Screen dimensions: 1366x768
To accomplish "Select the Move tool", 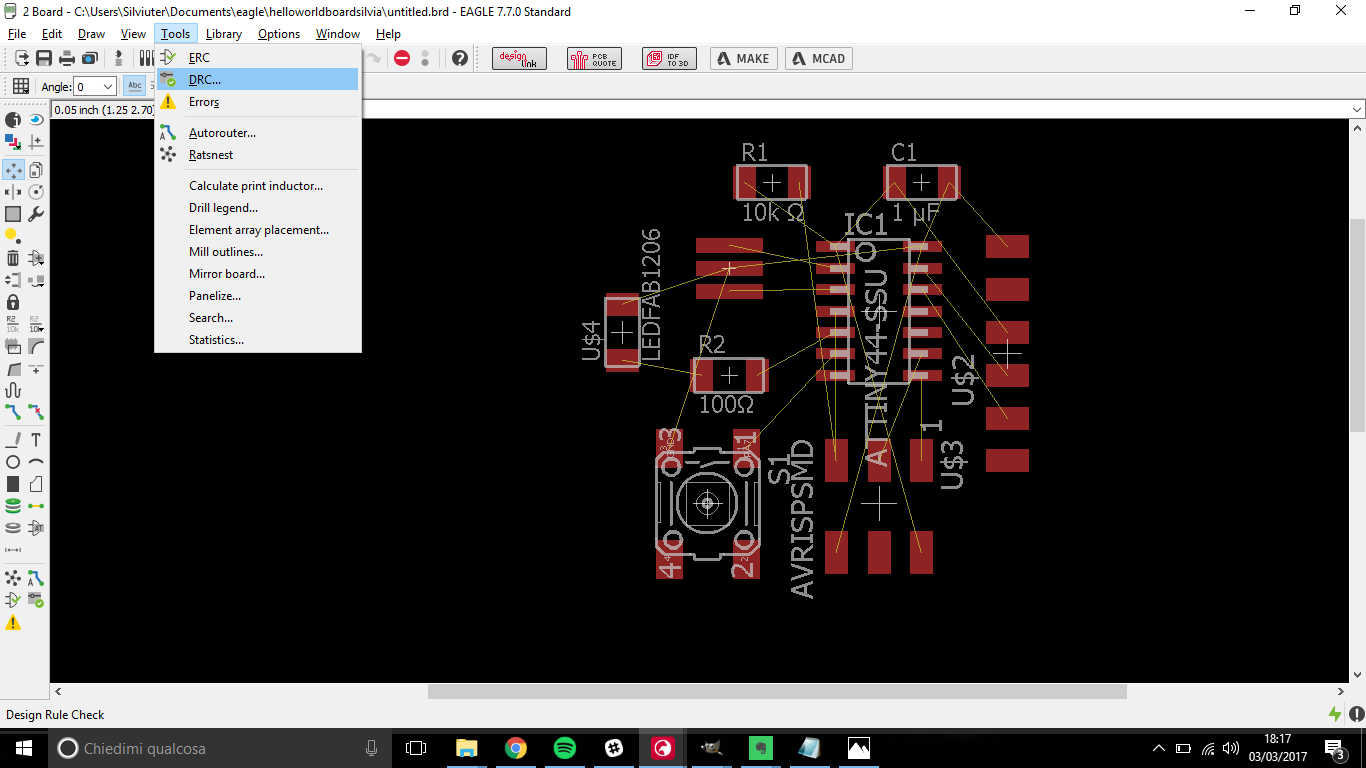I will click(13, 170).
